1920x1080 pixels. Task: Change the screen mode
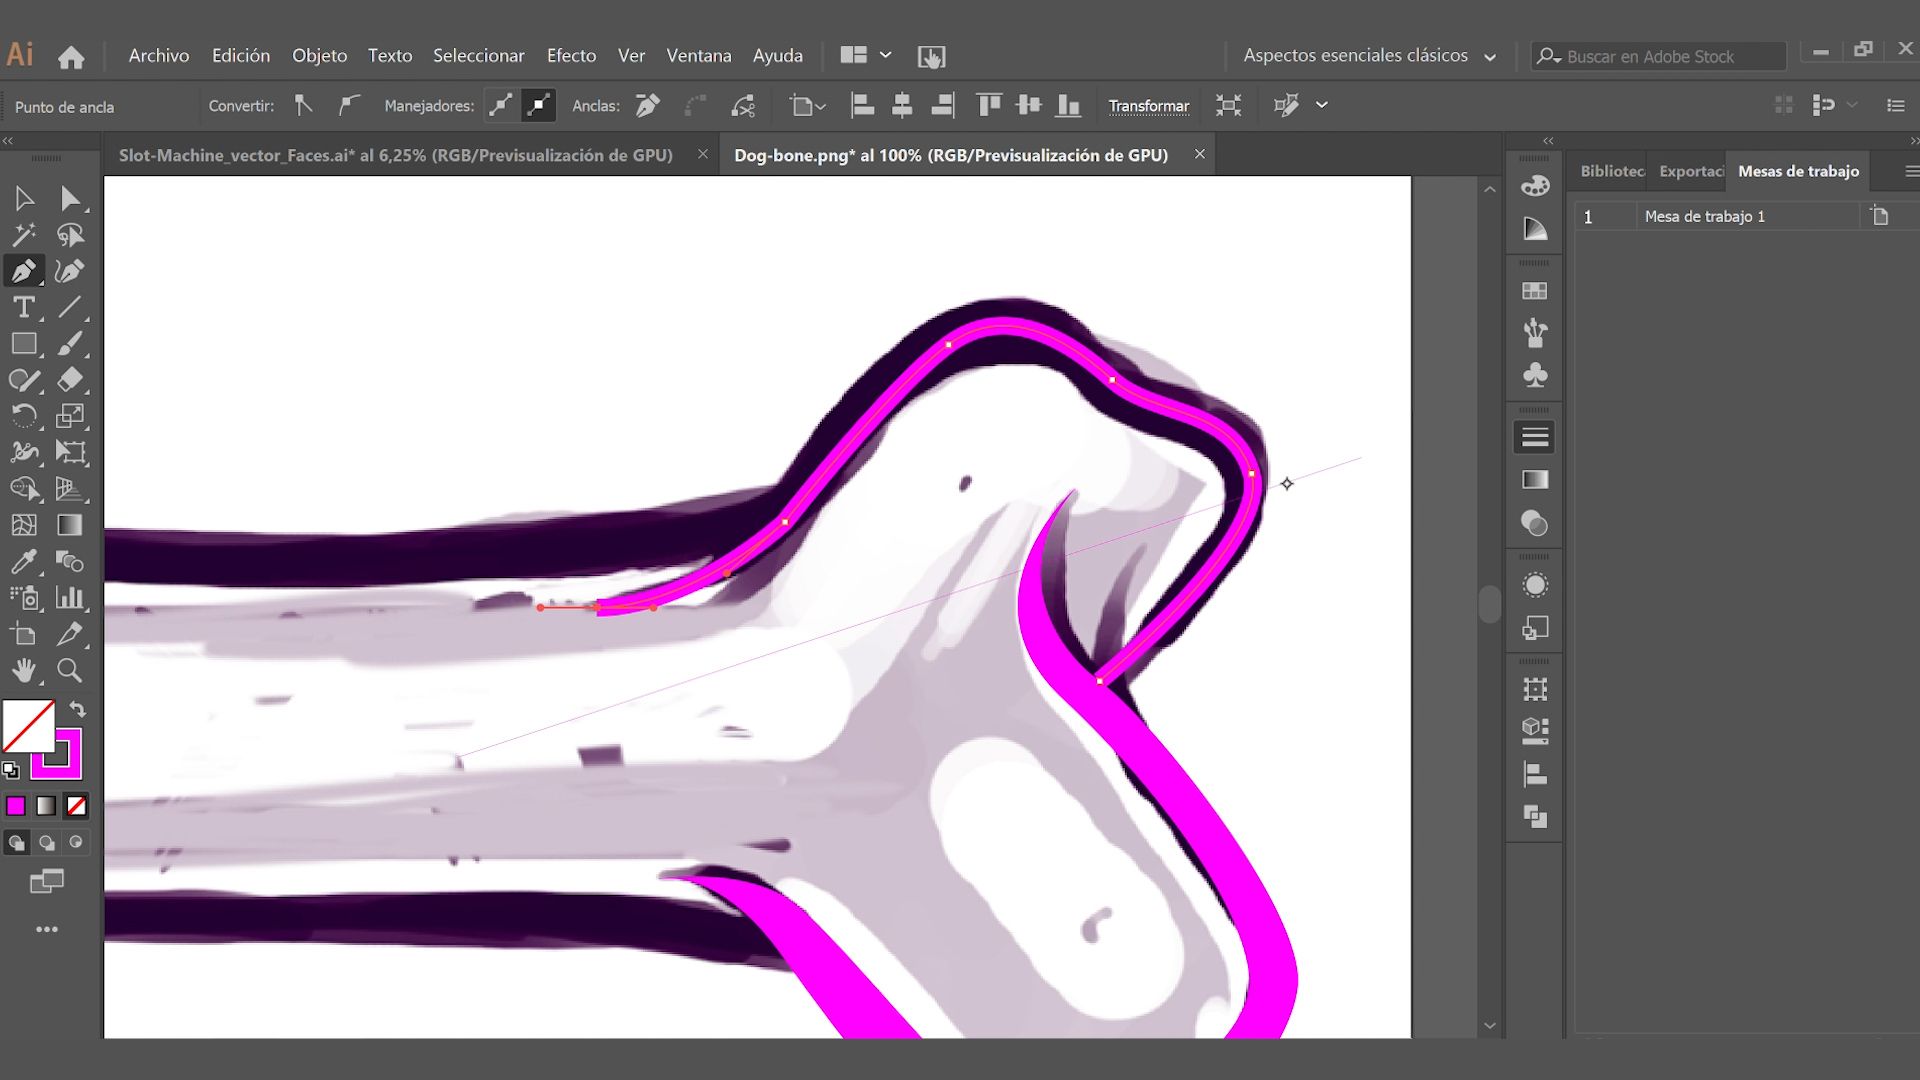coord(46,881)
